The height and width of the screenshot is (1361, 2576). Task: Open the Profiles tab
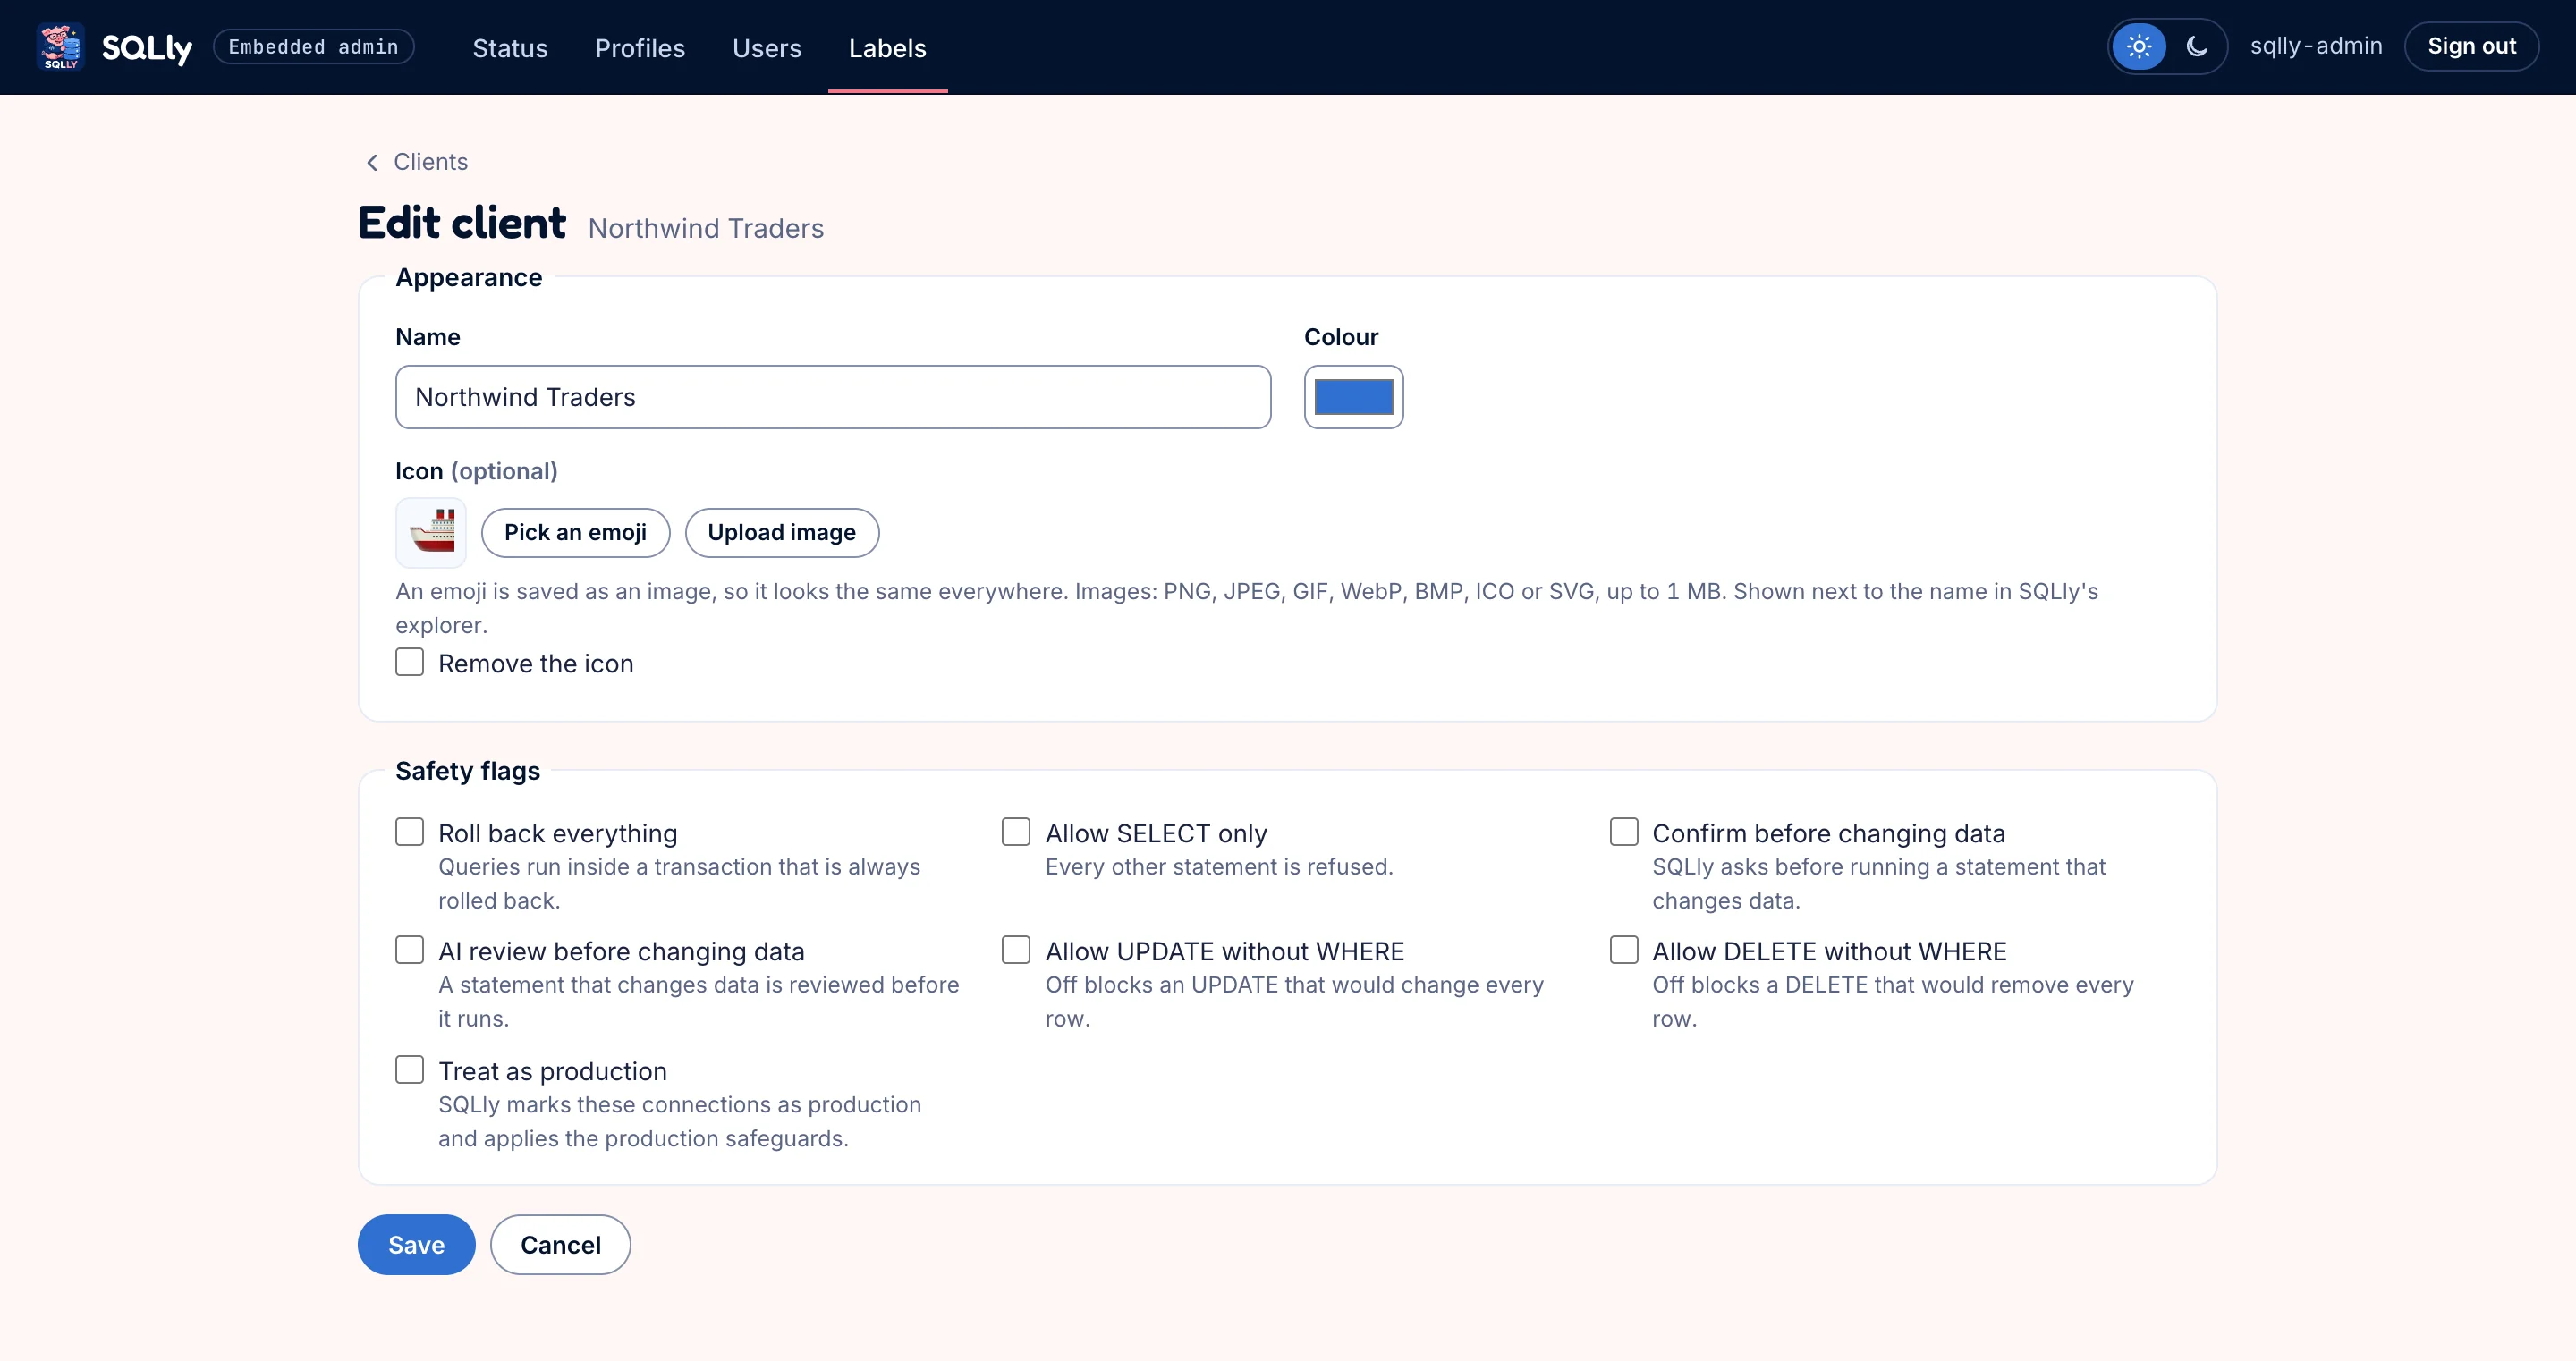pos(640,48)
